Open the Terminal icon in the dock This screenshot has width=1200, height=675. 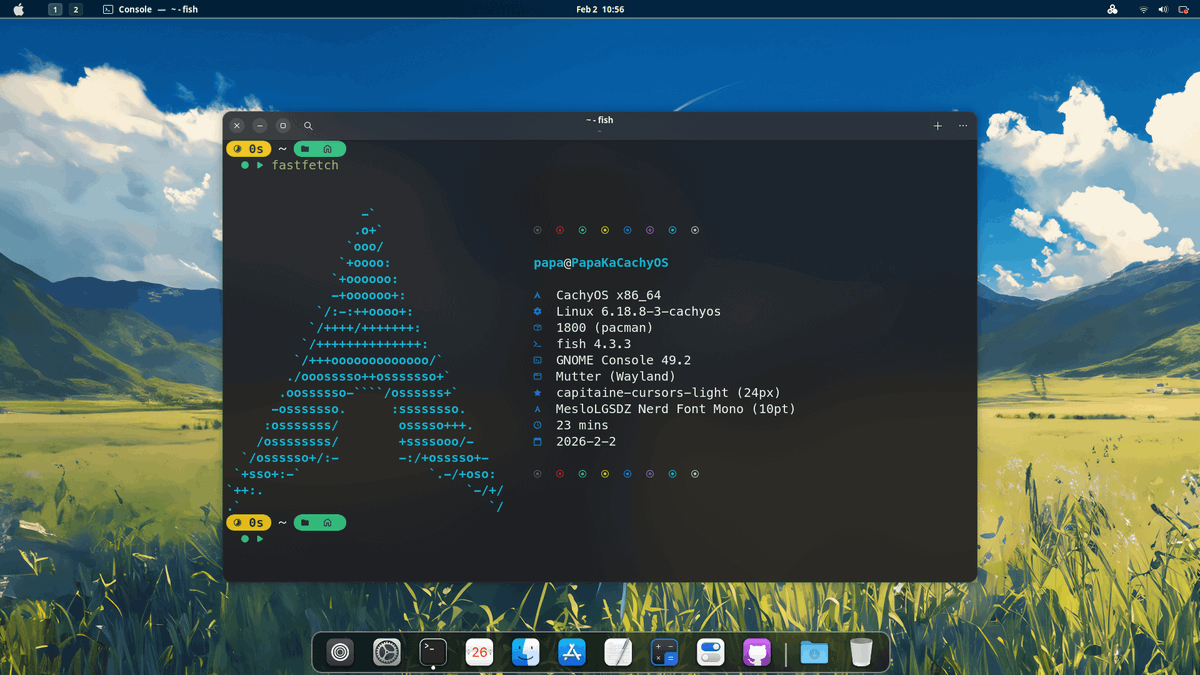[433, 652]
